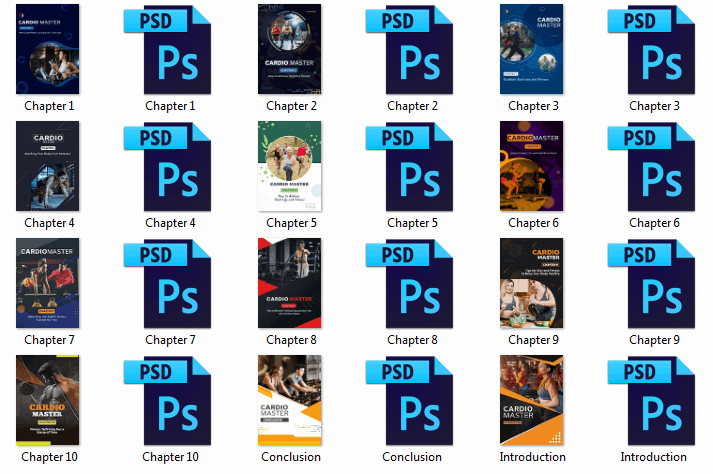713x474 pixels.
Task: Select the Chapter 4 PSD file icon
Action: click(x=168, y=167)
